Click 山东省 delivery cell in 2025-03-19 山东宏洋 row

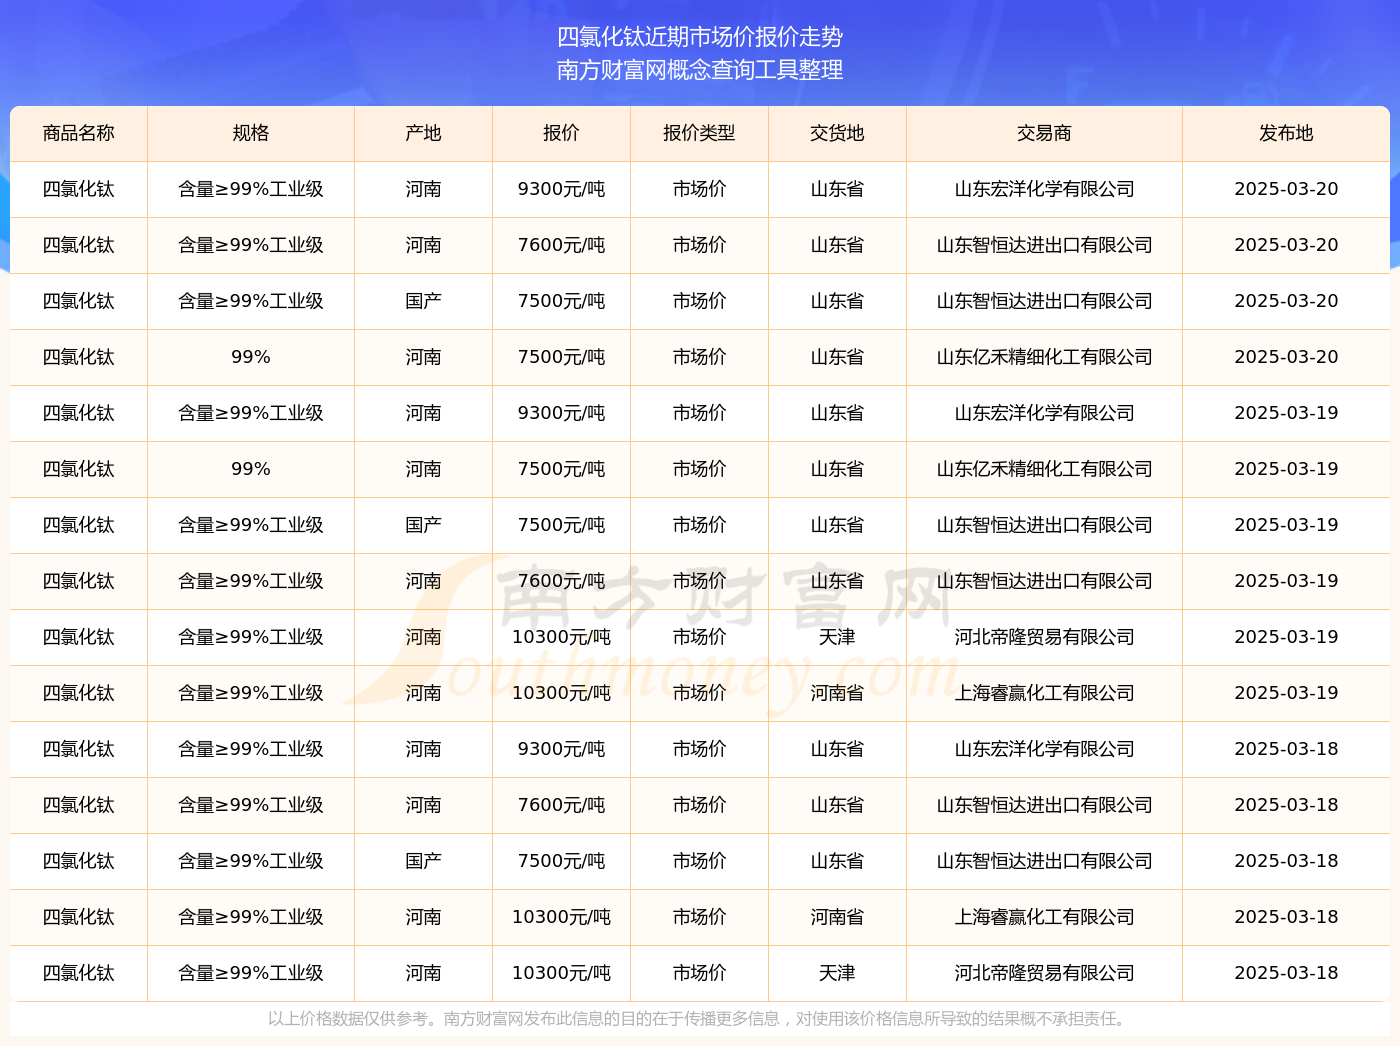point(837,413)
